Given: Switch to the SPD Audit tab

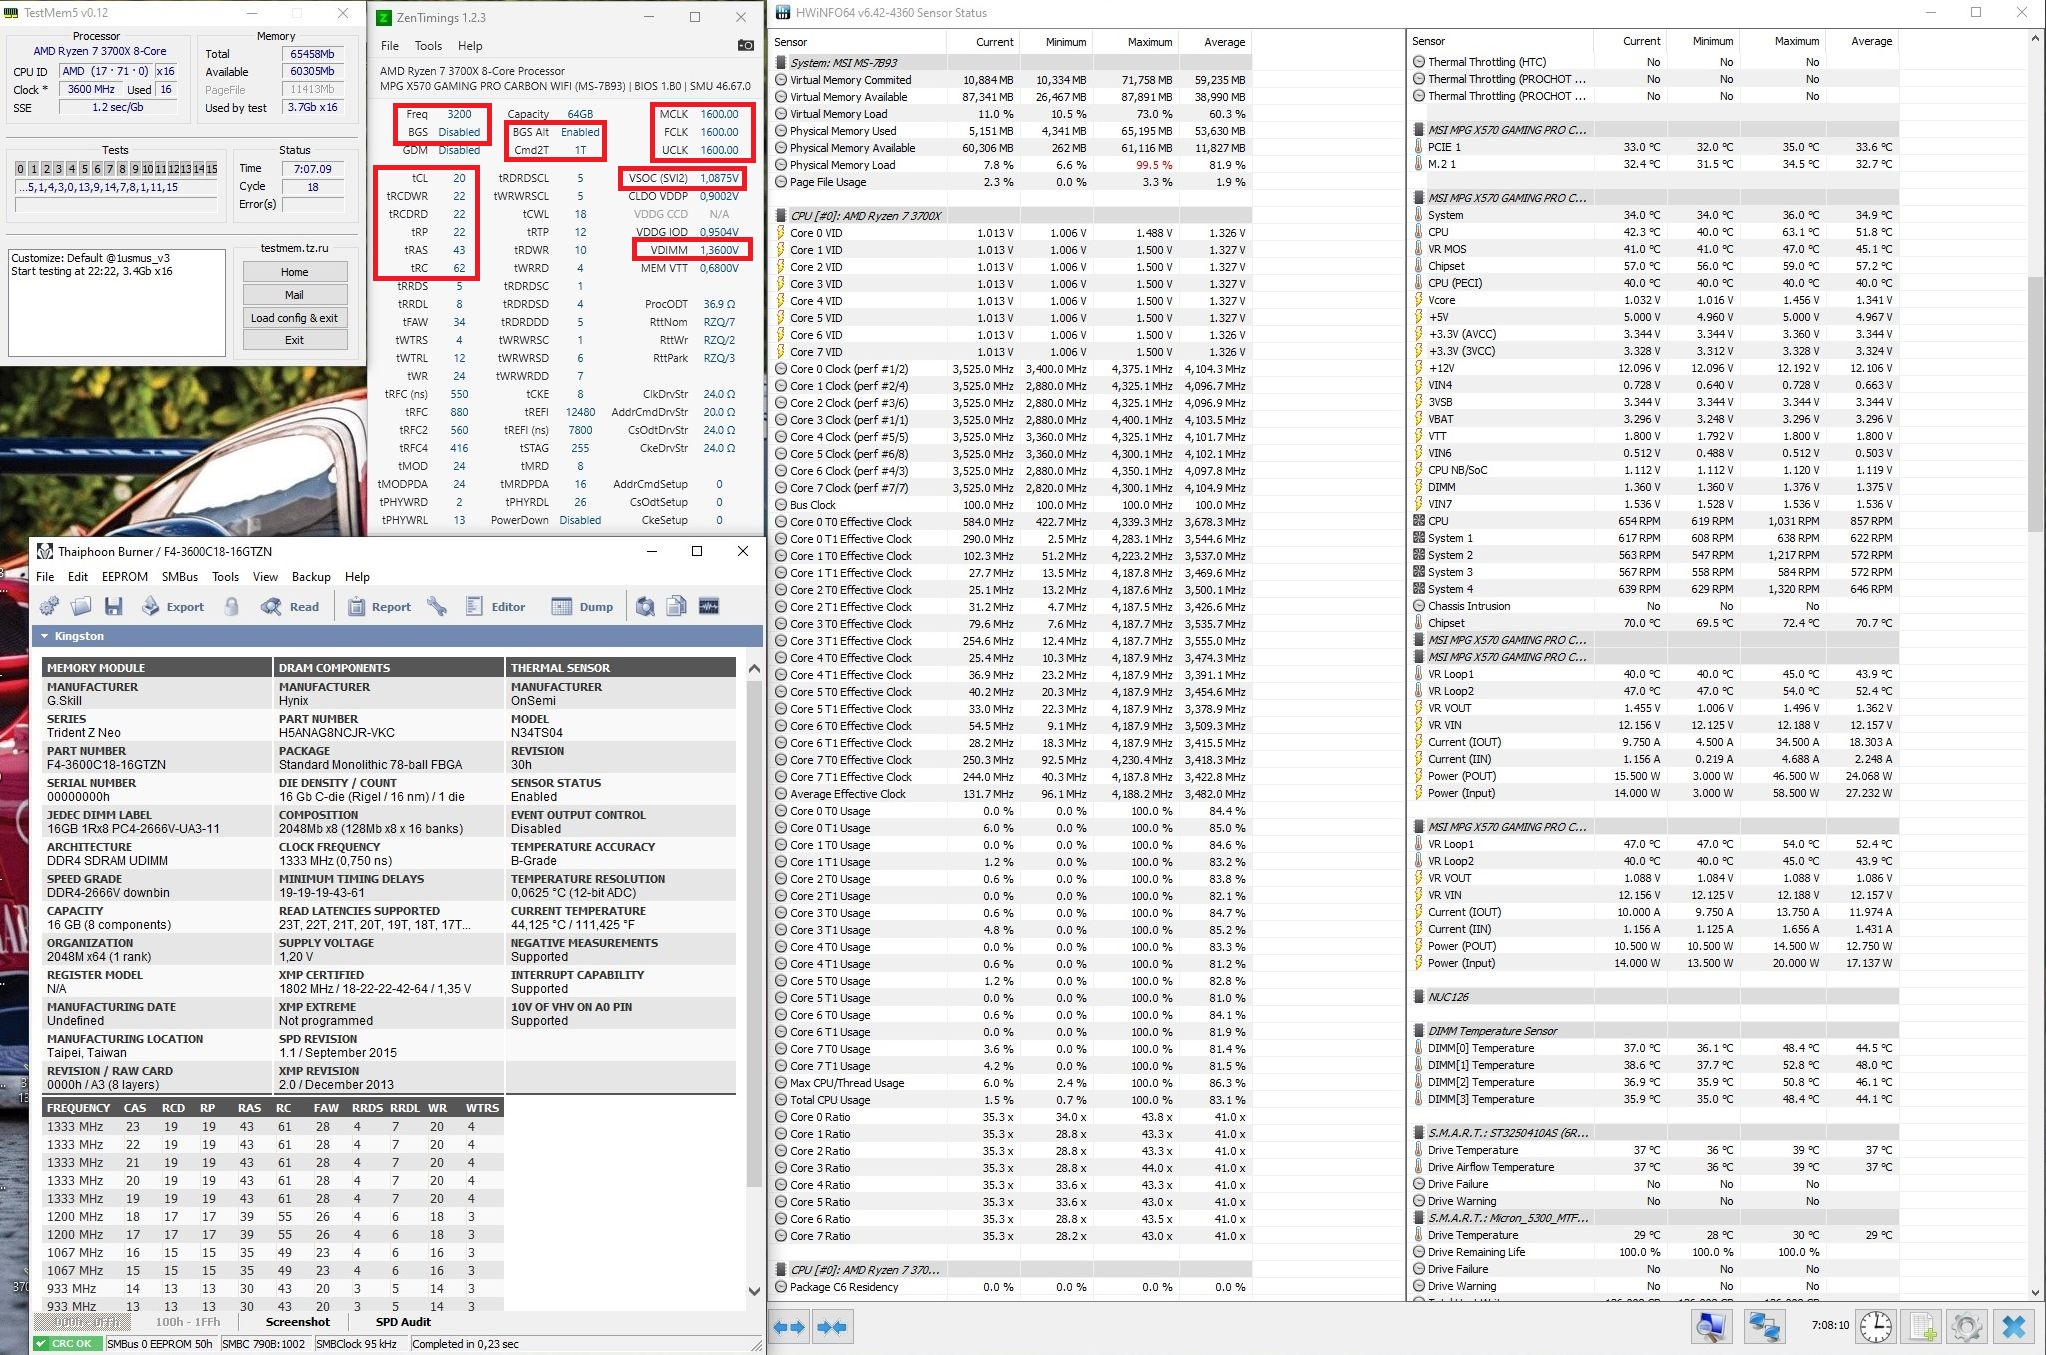Looking at the screenshot, I should [x=402, y=1322].
